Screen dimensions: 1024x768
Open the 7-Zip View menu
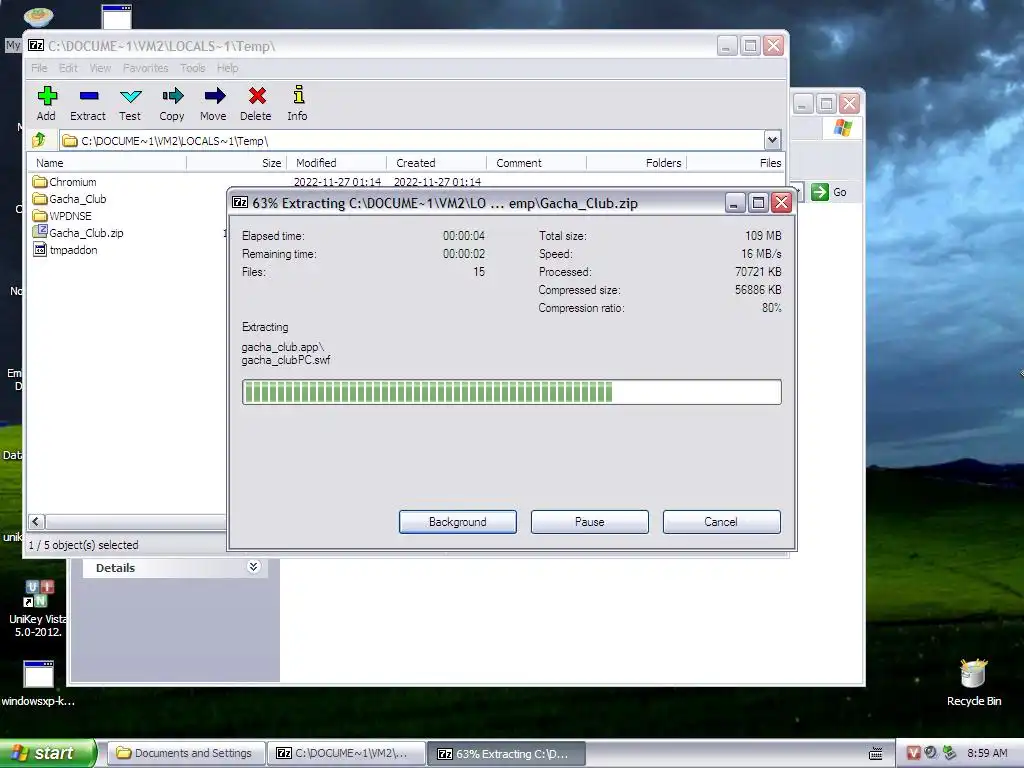click(x=100, y=68)
